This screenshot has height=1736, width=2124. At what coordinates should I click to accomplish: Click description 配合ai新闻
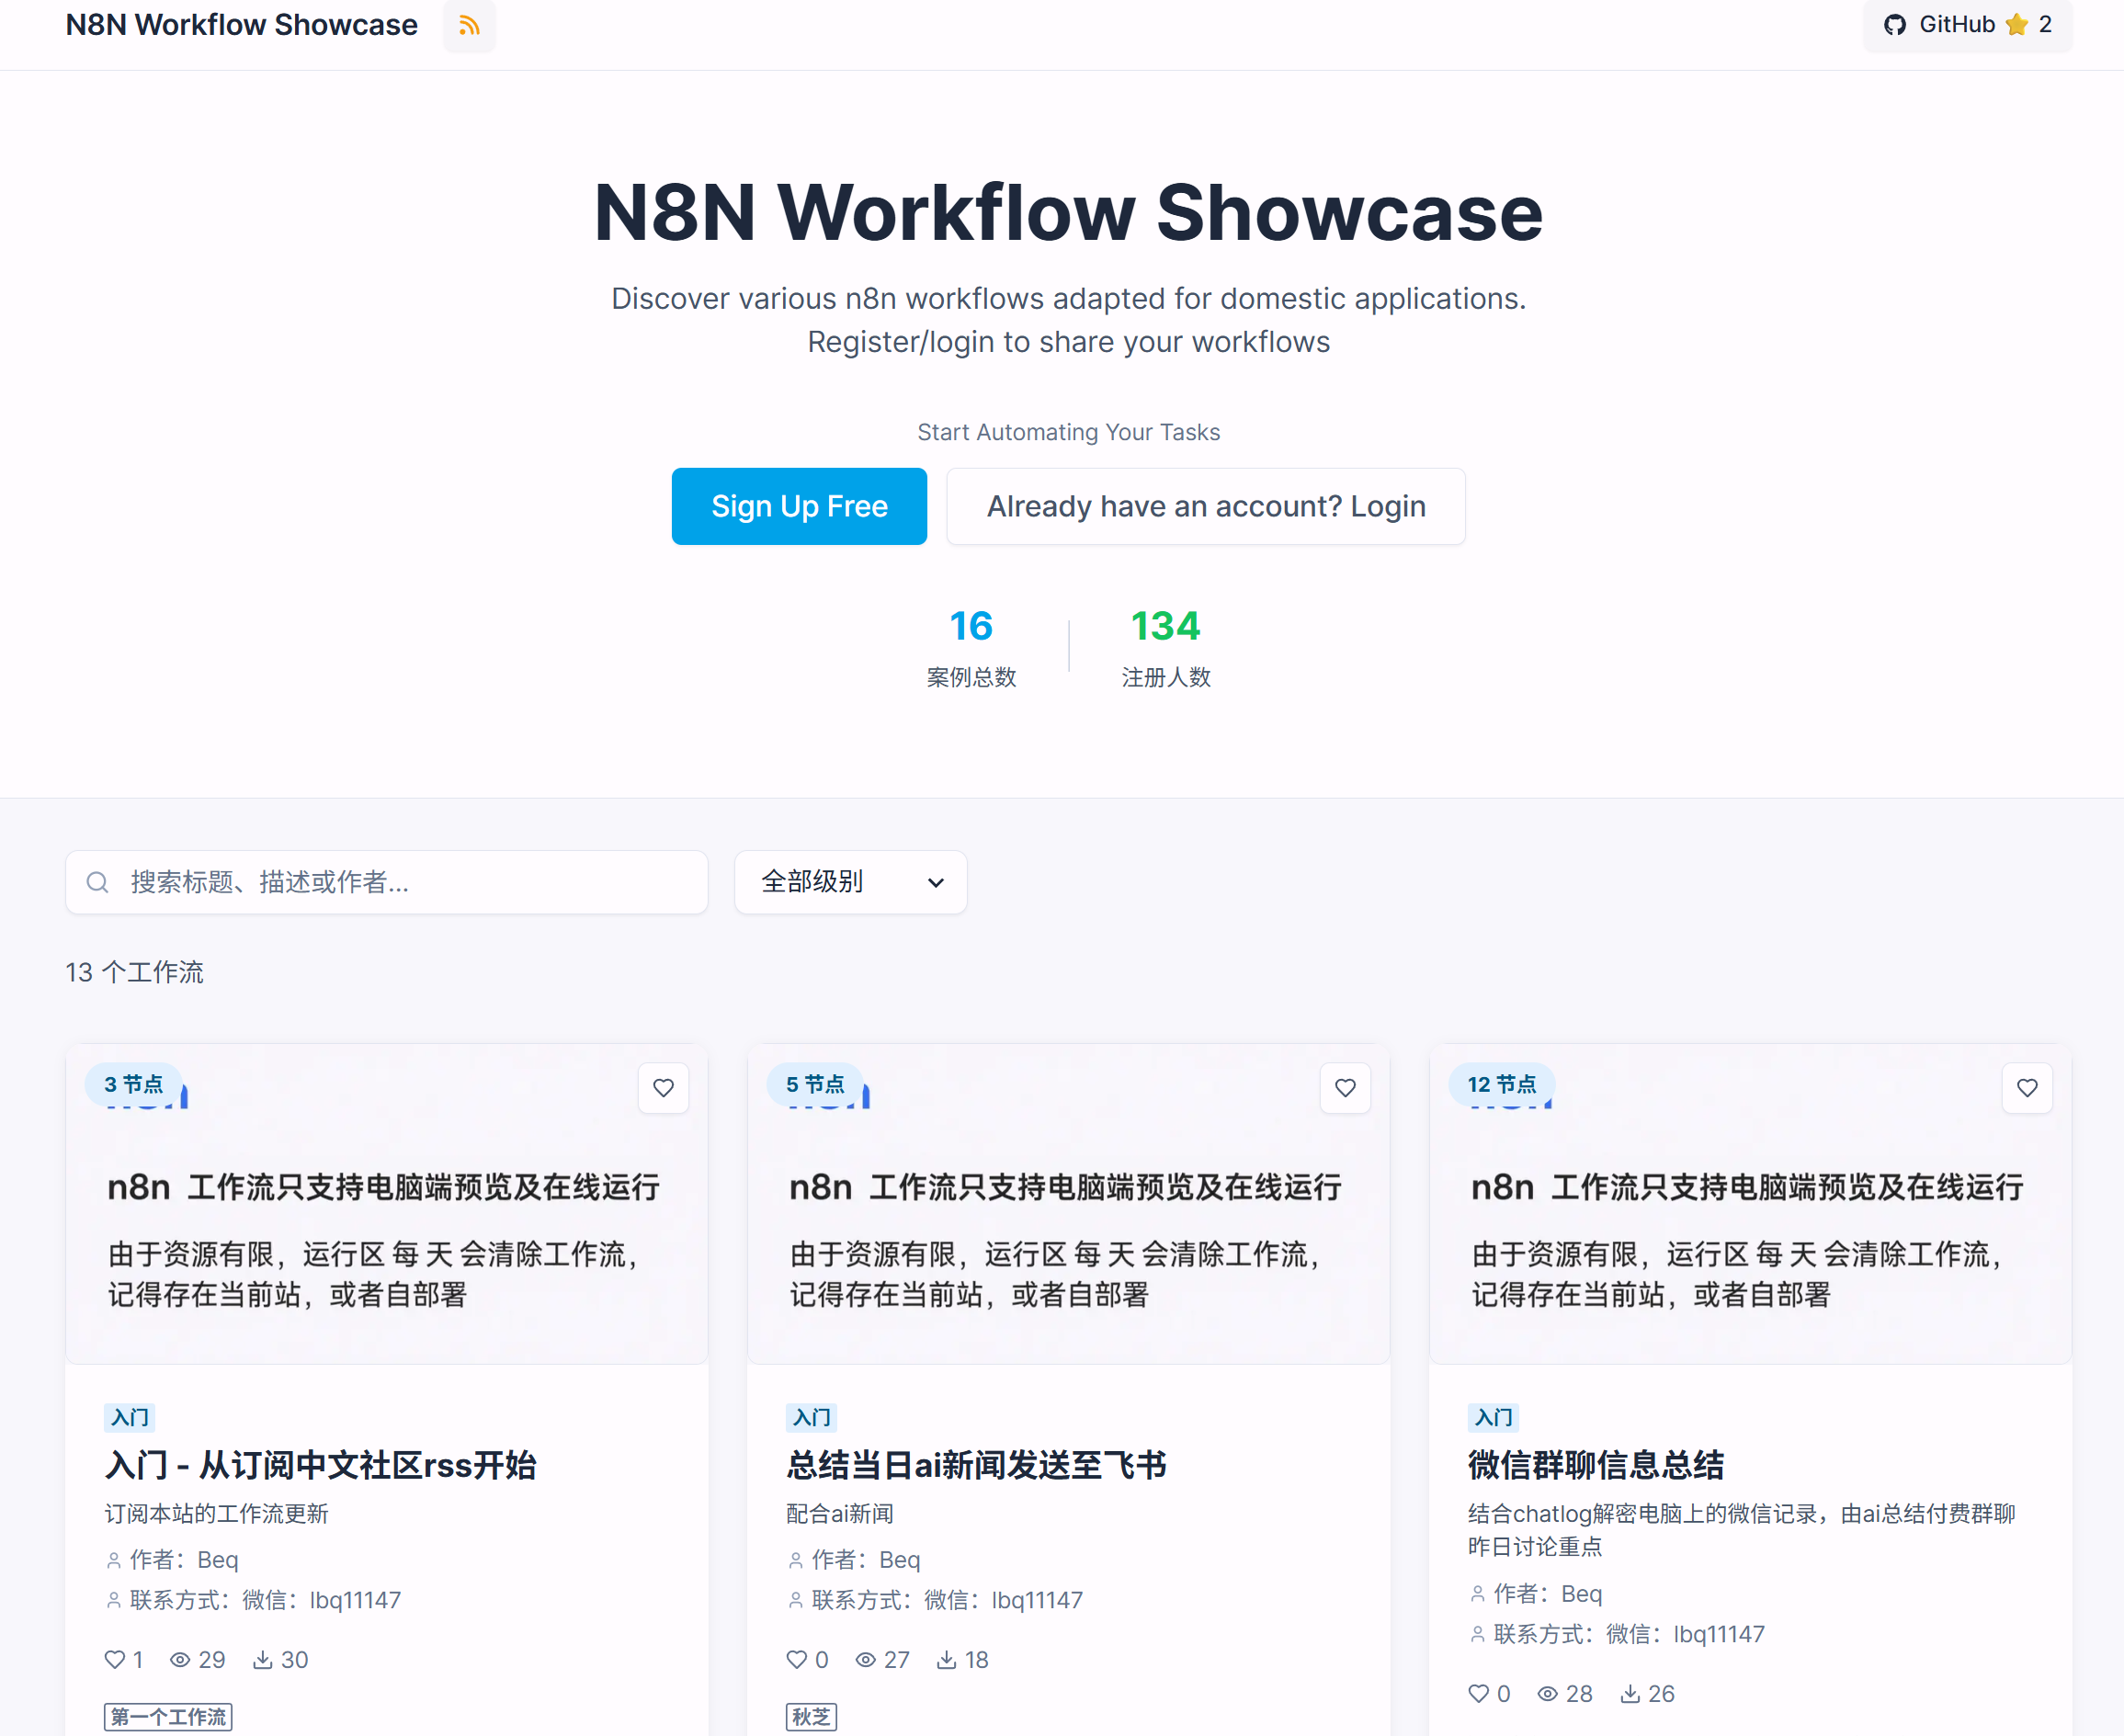pyautogui.click(x=840, y=1514)
